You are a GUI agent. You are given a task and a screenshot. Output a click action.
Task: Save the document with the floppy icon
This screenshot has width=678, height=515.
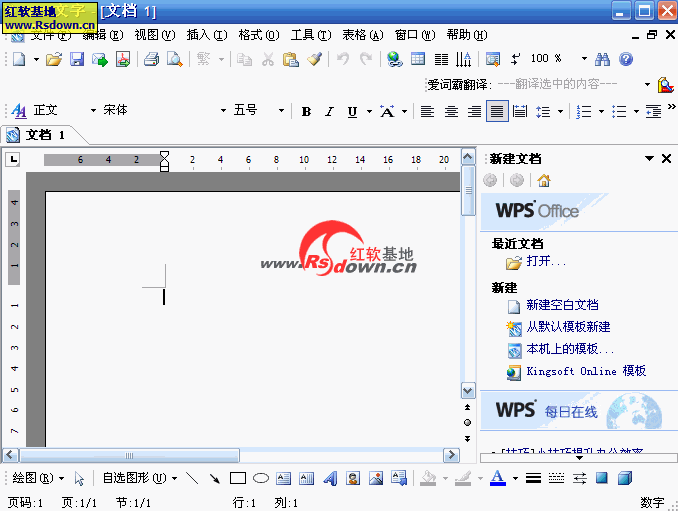pos(77,59)
